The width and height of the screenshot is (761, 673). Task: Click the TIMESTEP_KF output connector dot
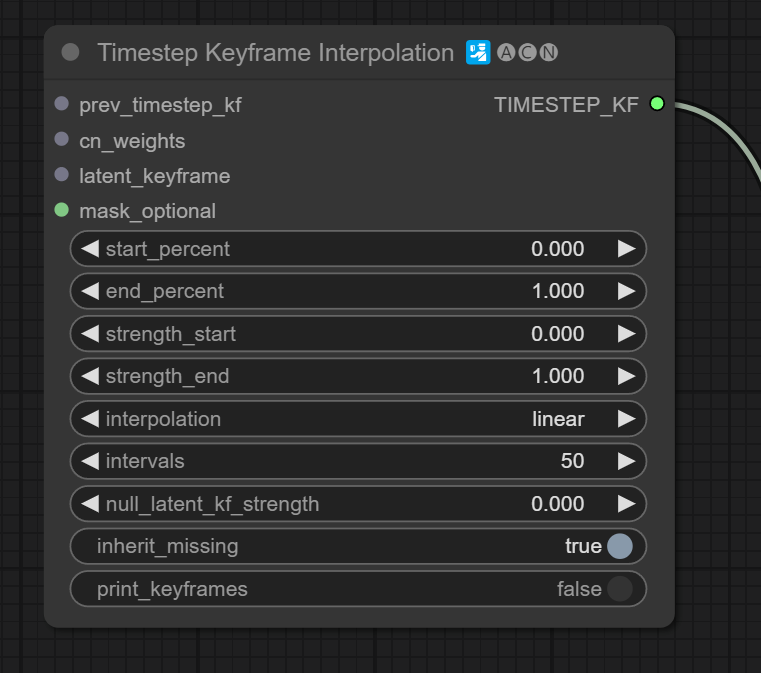(x=656, y=104)
